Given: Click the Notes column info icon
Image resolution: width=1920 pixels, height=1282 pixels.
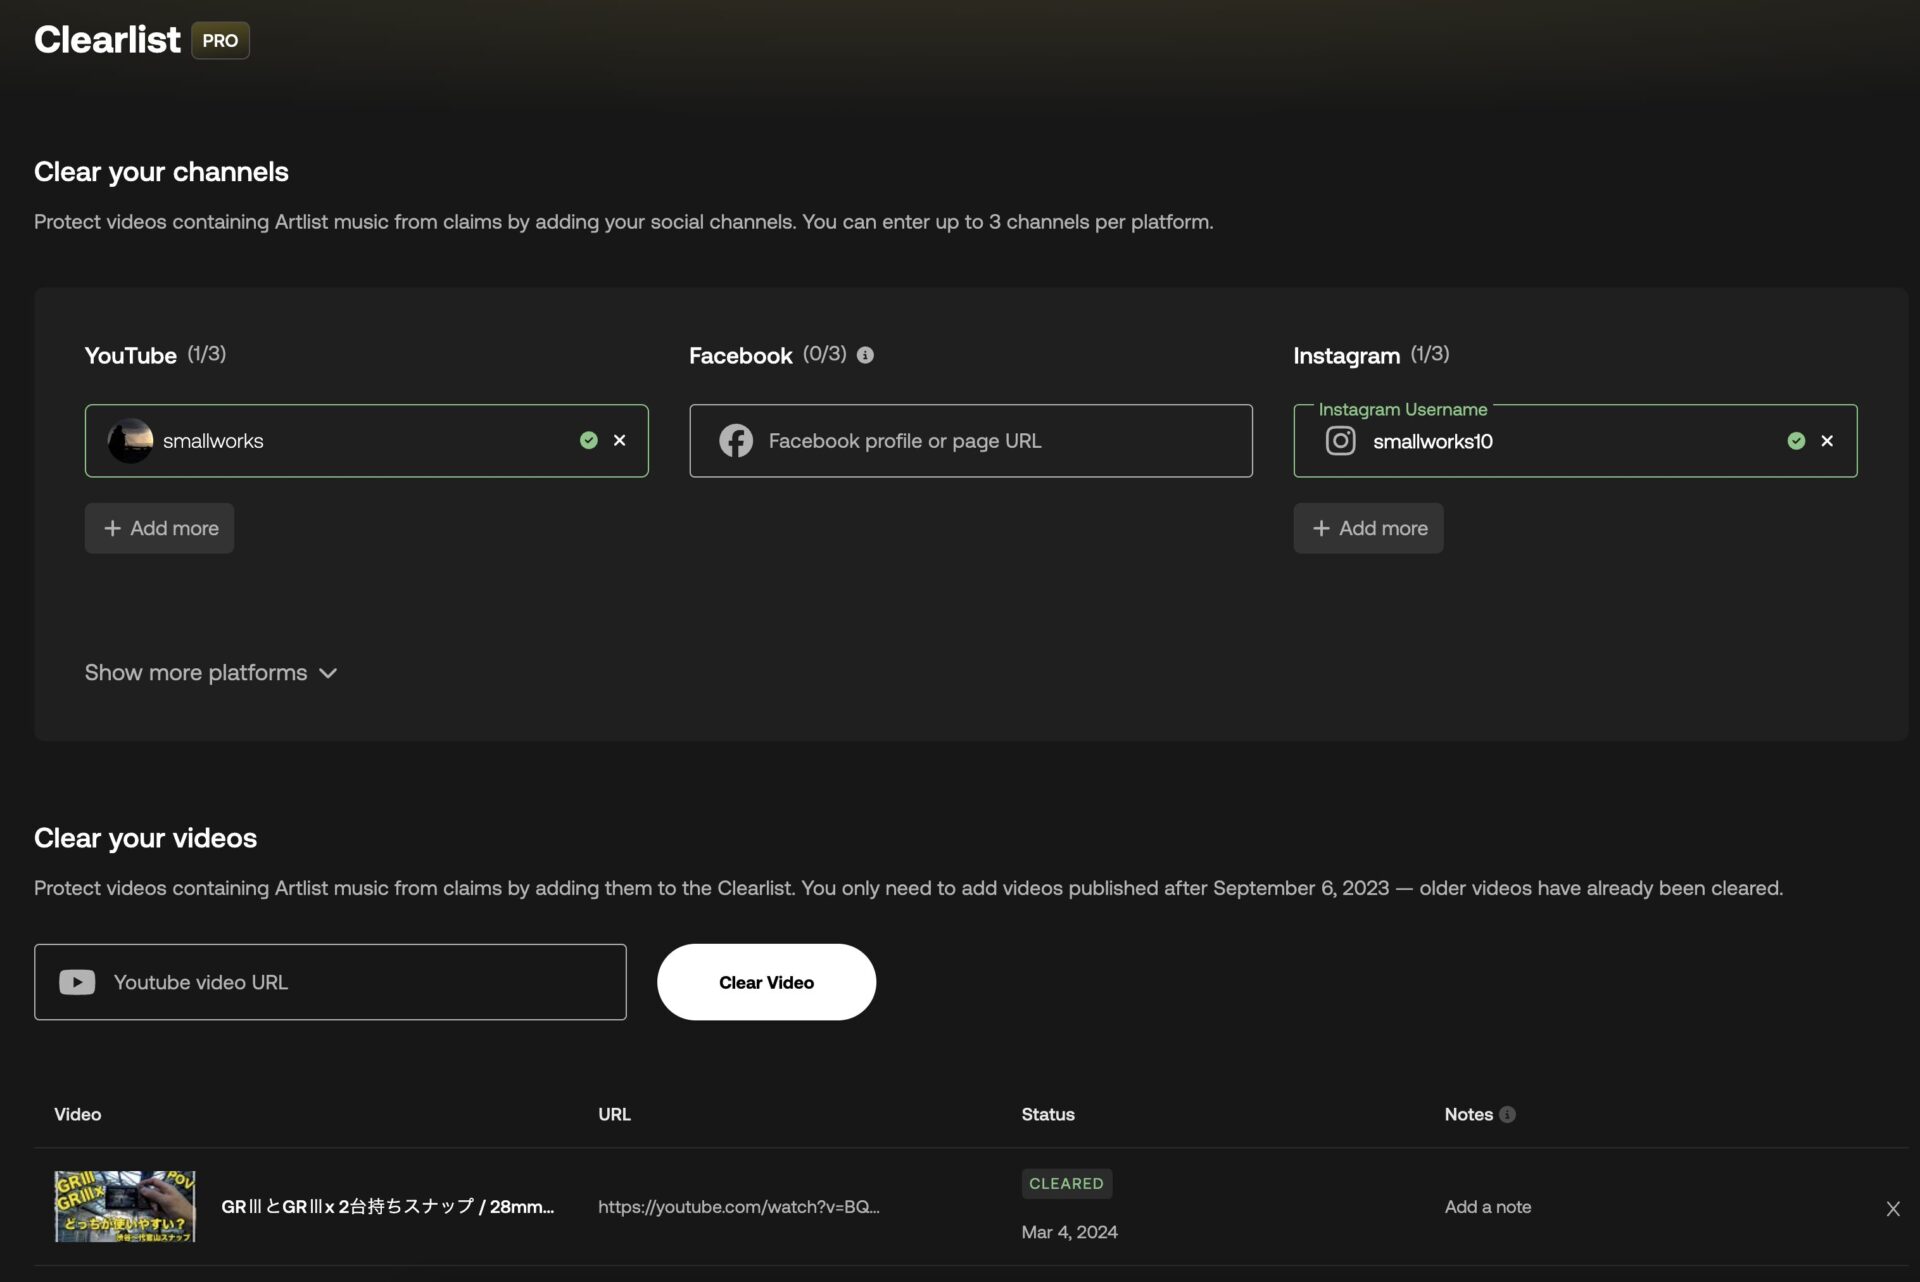Looking at the screenshot, I should [1507, 1114].
